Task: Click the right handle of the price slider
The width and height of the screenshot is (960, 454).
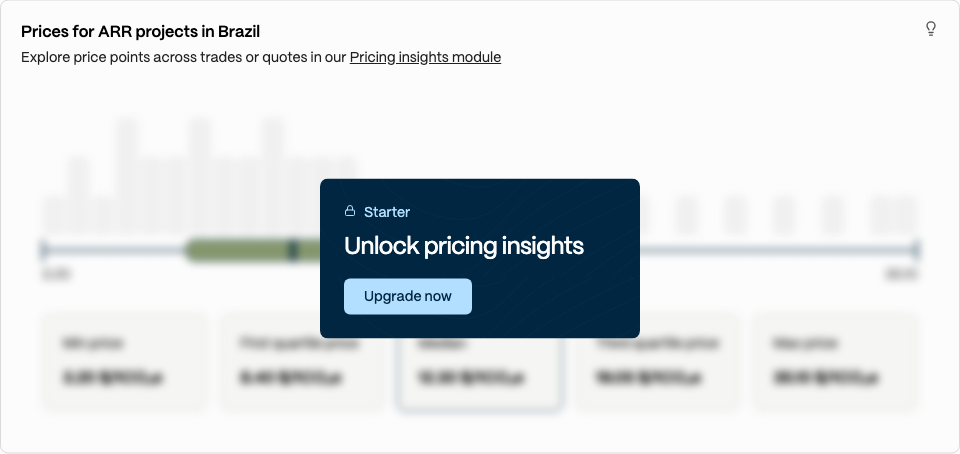Action: click(916, 250)
